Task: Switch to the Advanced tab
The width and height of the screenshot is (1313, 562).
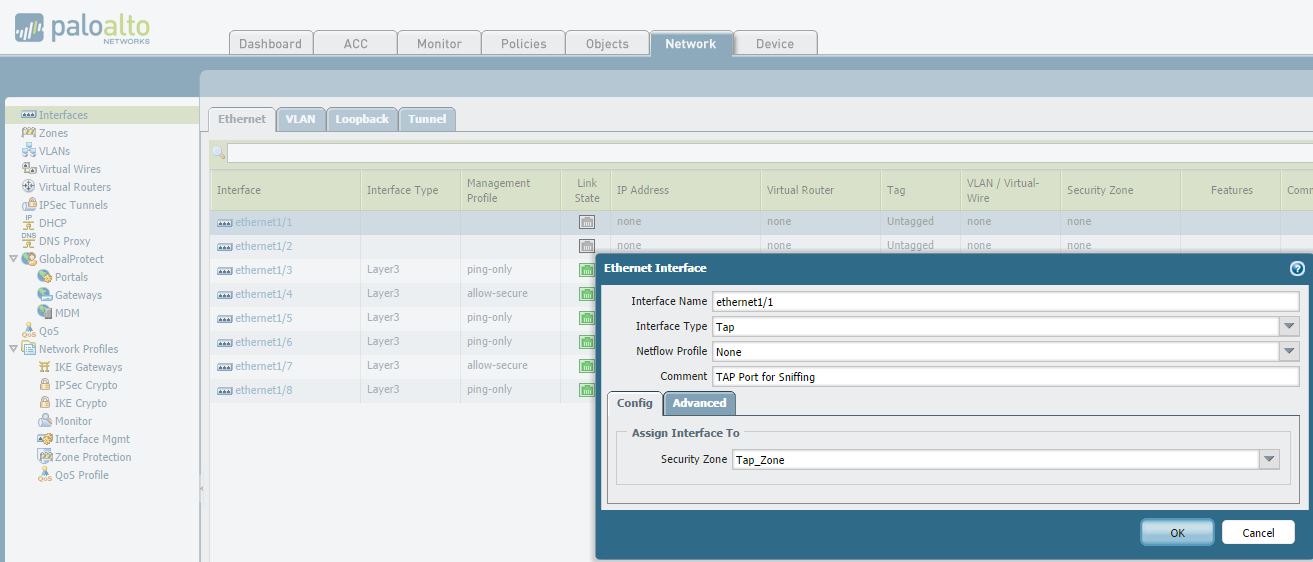Action: tap(699, 403)
